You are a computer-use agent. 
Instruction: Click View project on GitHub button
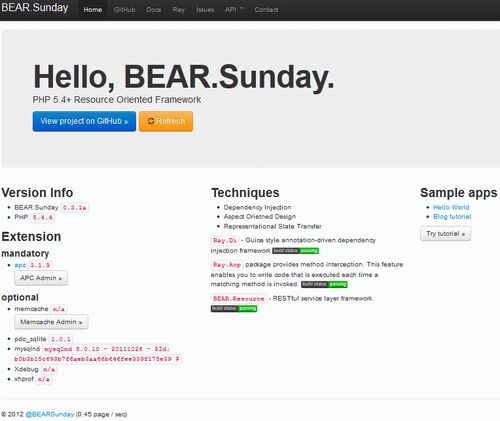tap(84, 121)
